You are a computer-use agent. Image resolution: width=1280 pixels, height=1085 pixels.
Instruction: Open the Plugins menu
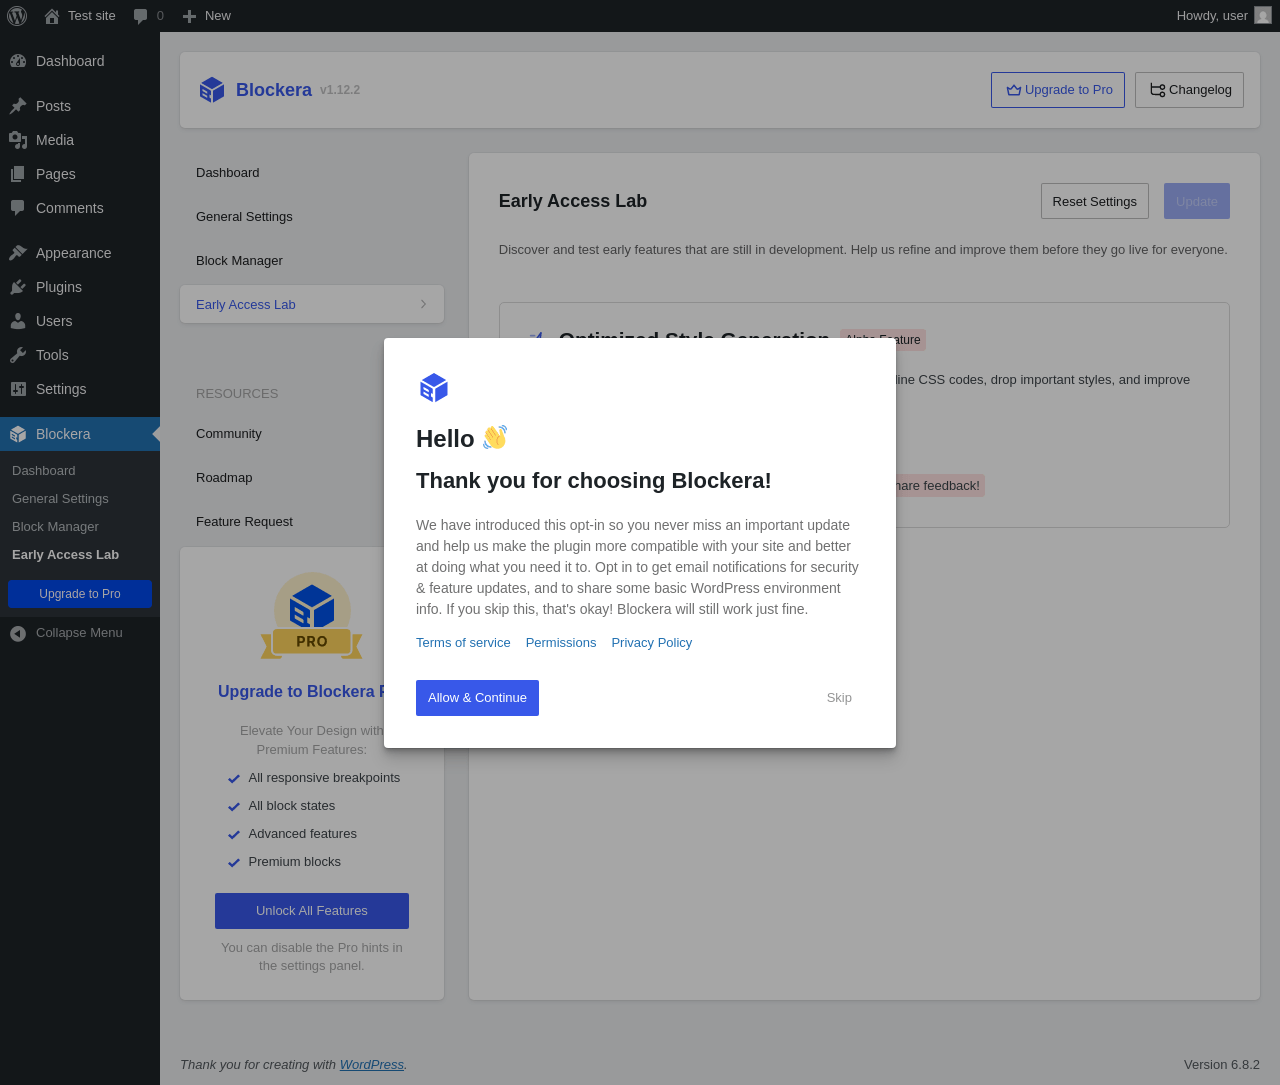tap(80, 287)
